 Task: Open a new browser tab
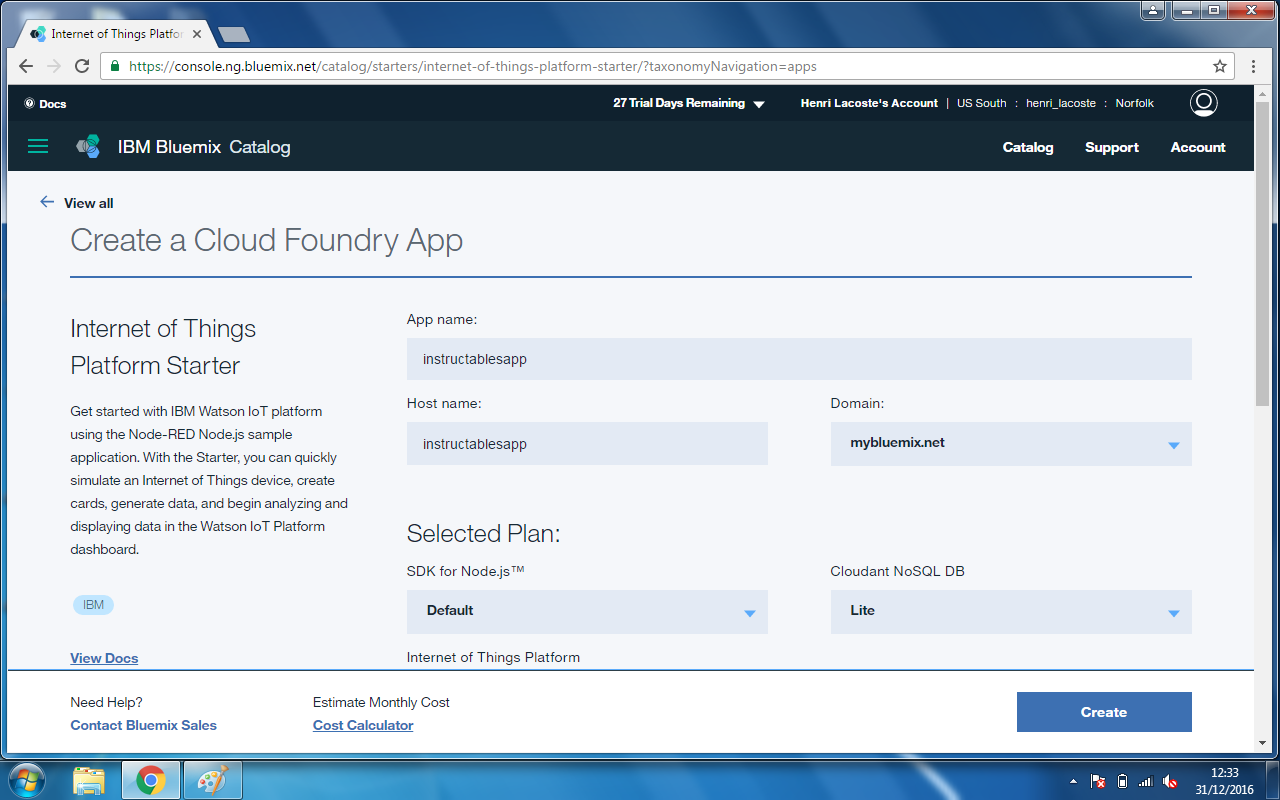pos(233,35)
